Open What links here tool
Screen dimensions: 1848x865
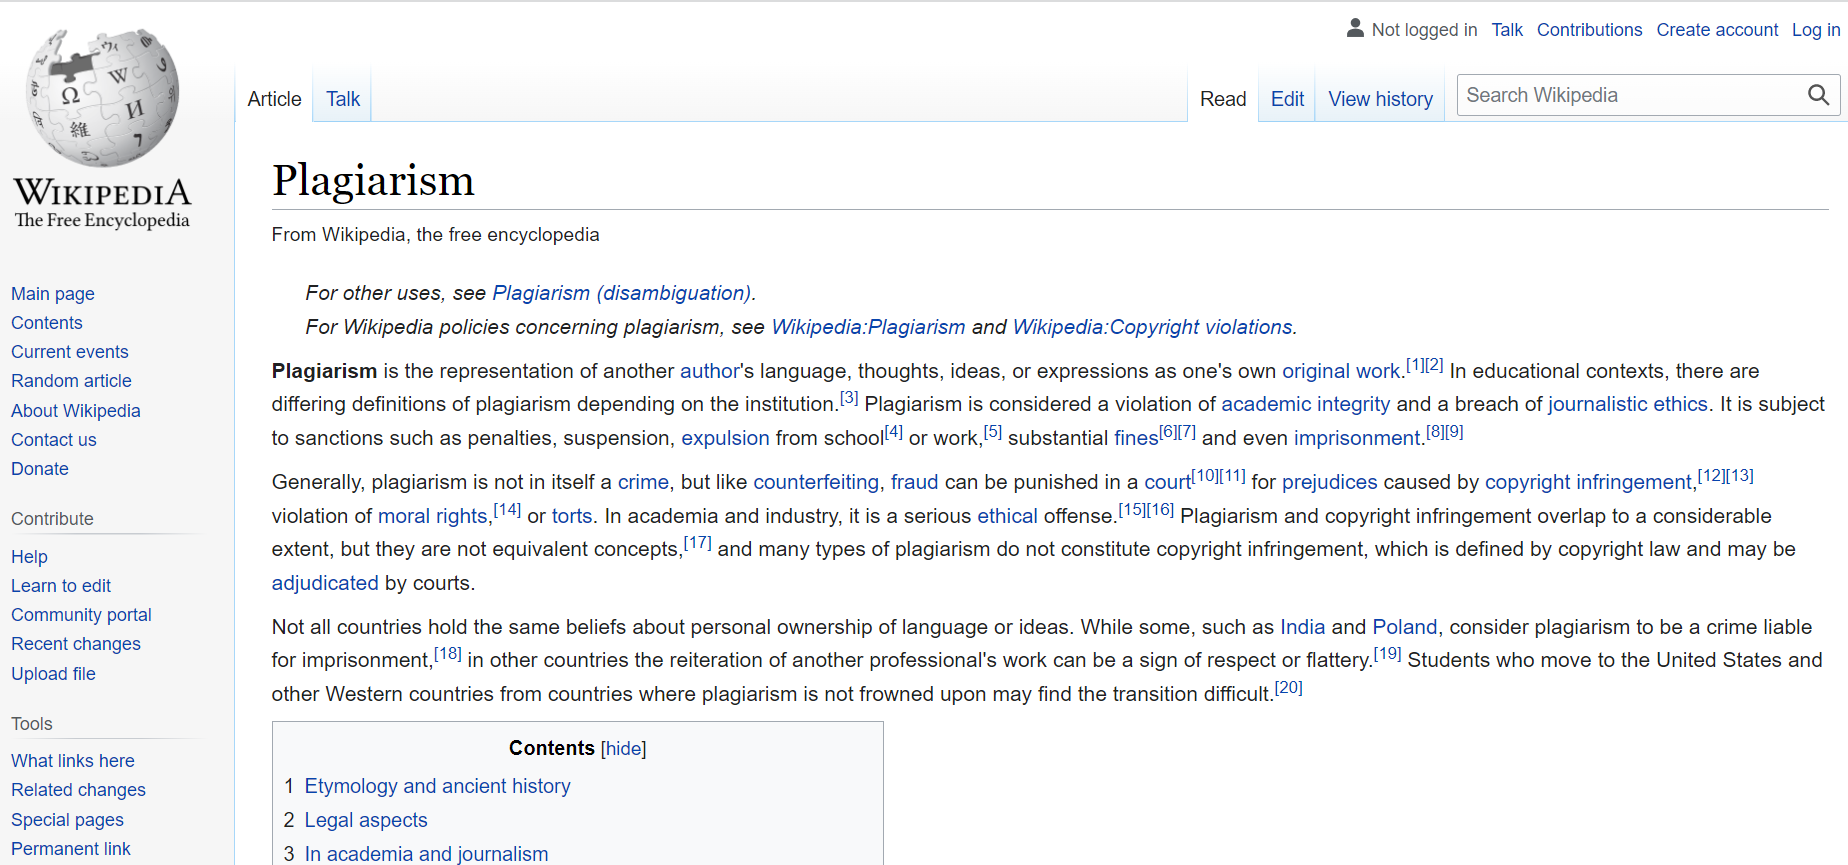coord(73,761)
